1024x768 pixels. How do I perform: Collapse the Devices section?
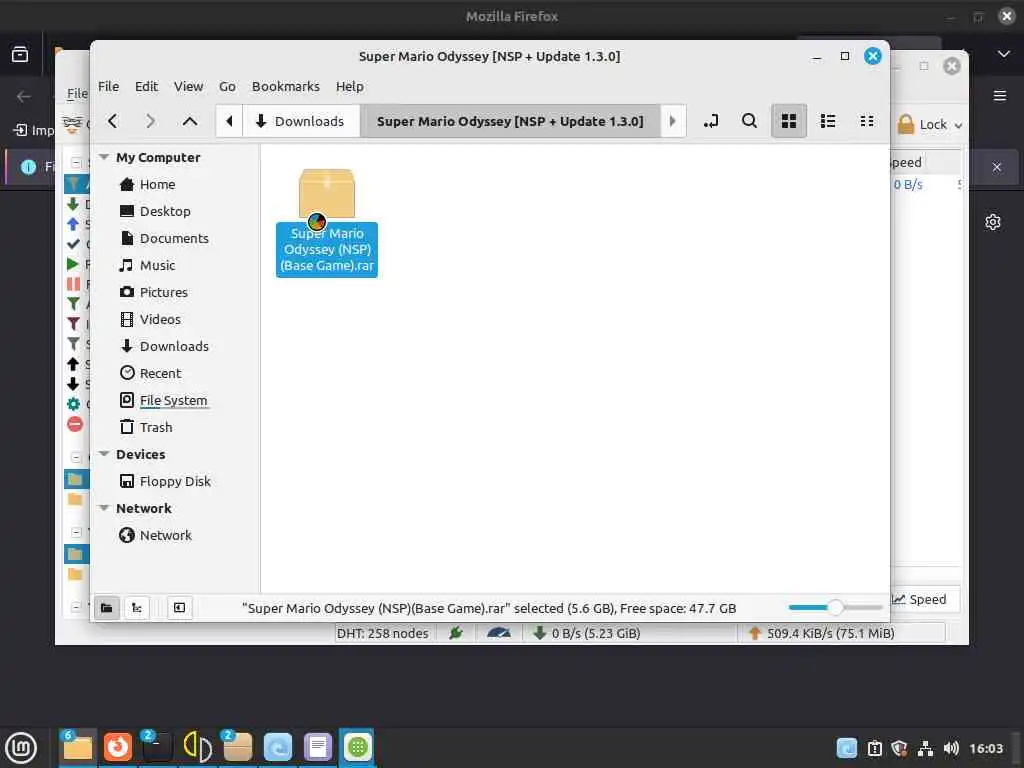click(x=104, y=454)
